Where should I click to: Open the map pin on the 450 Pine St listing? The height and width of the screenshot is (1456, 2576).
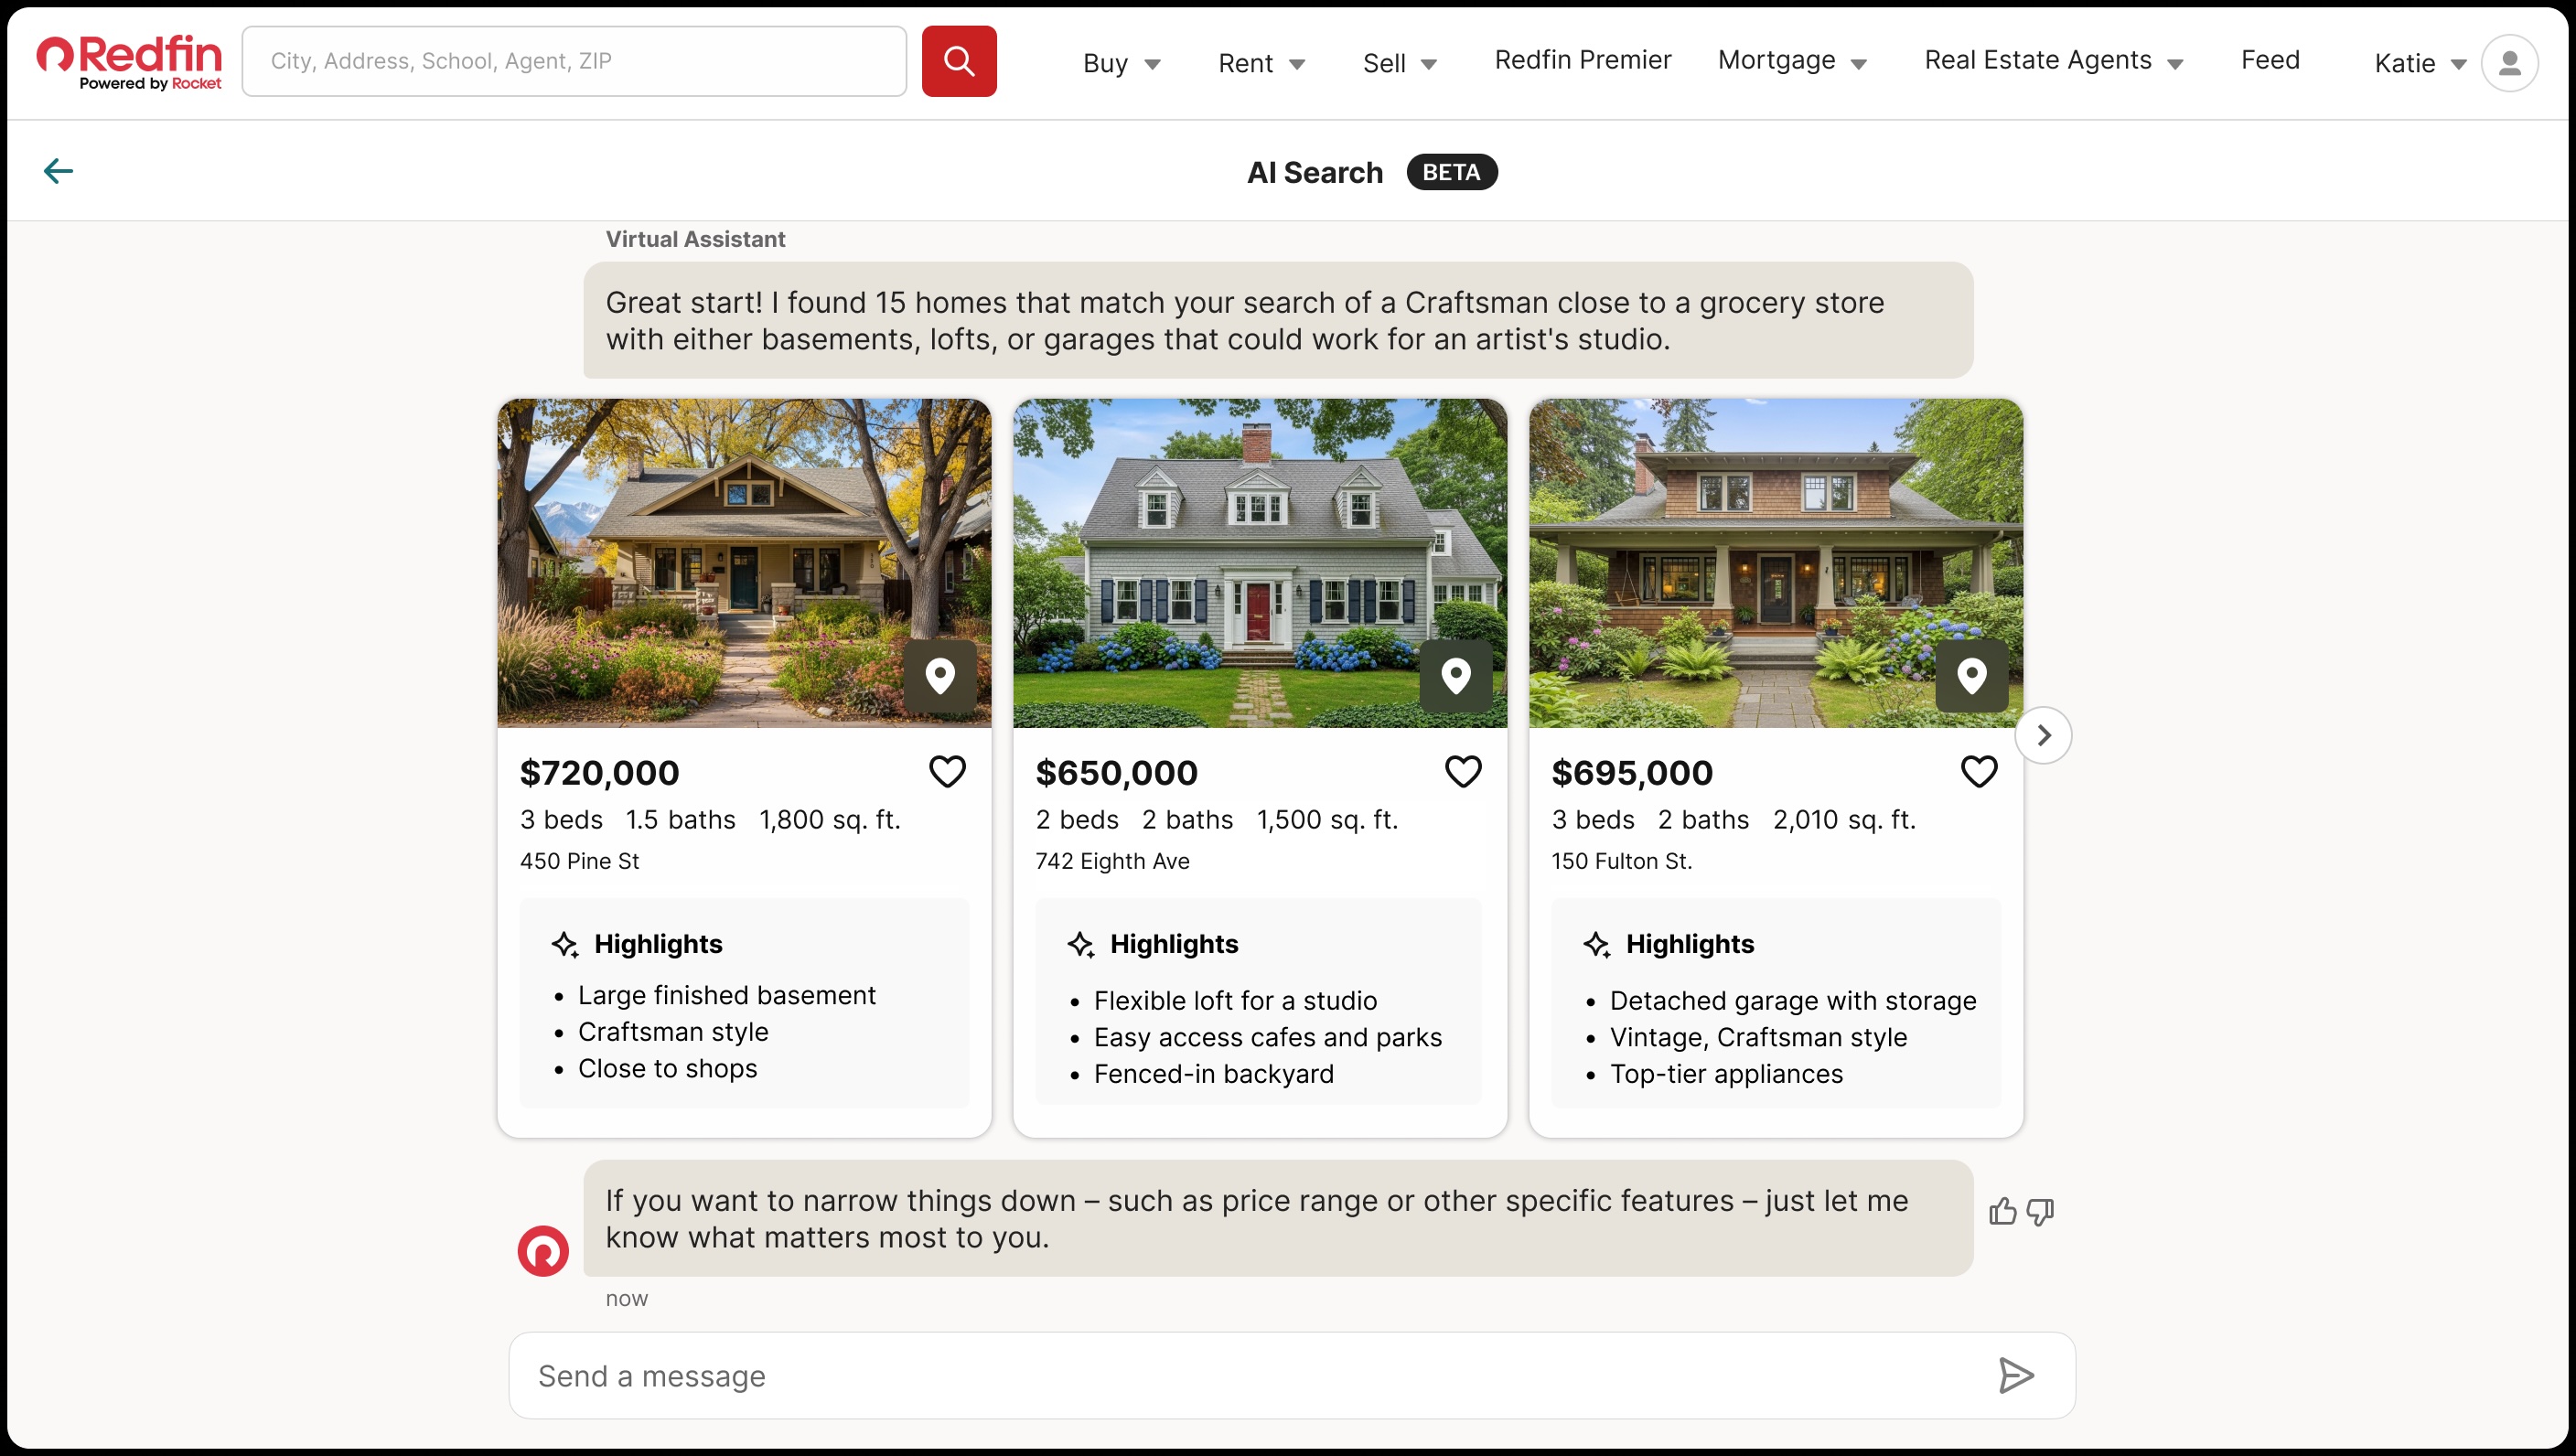coord(940,676)
